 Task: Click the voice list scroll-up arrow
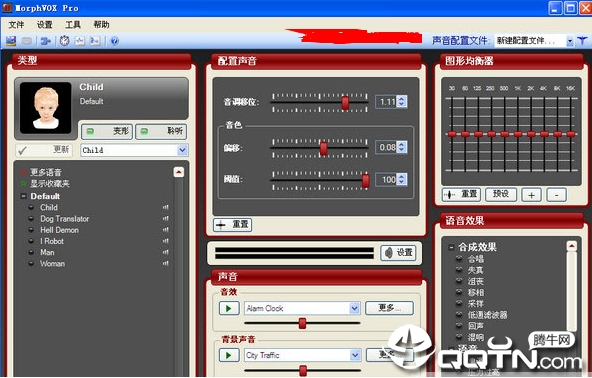point(179,172)
